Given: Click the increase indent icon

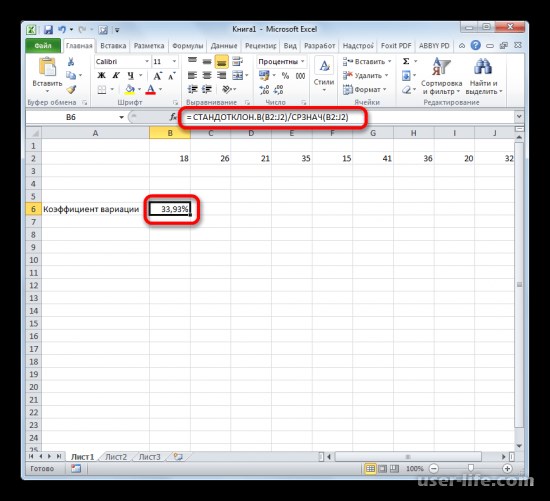Looking at the screenshot, I should [x=207, y=89].
